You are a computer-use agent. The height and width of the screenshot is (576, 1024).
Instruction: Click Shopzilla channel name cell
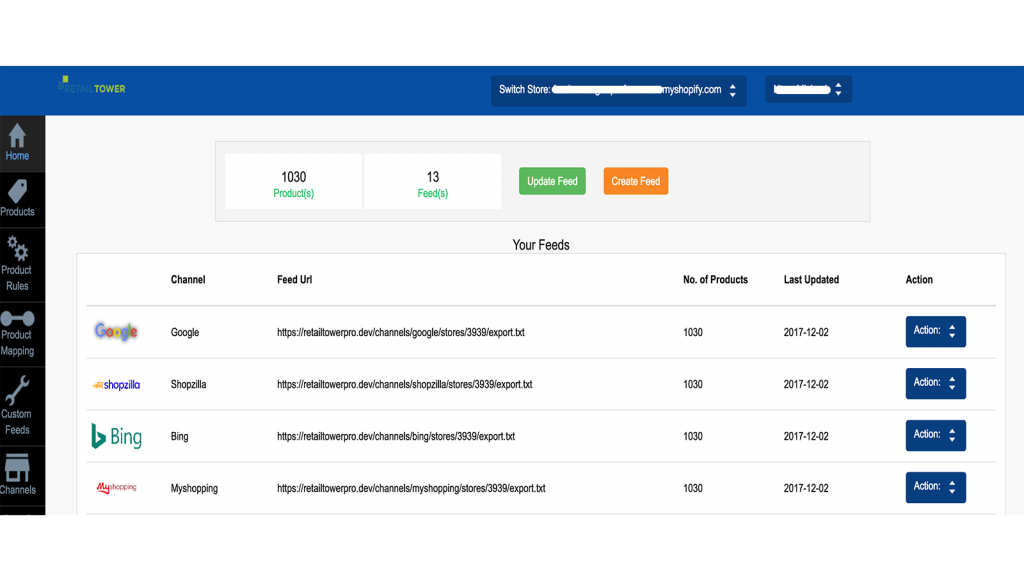[188, 385]
